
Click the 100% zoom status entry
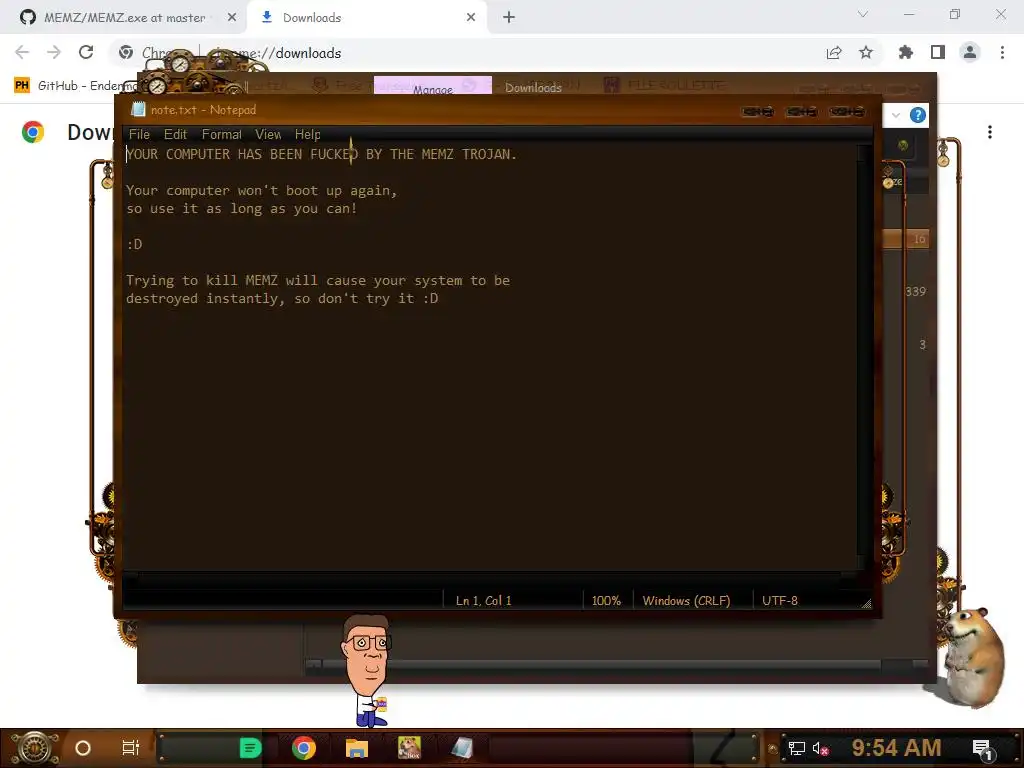point(606,600)
